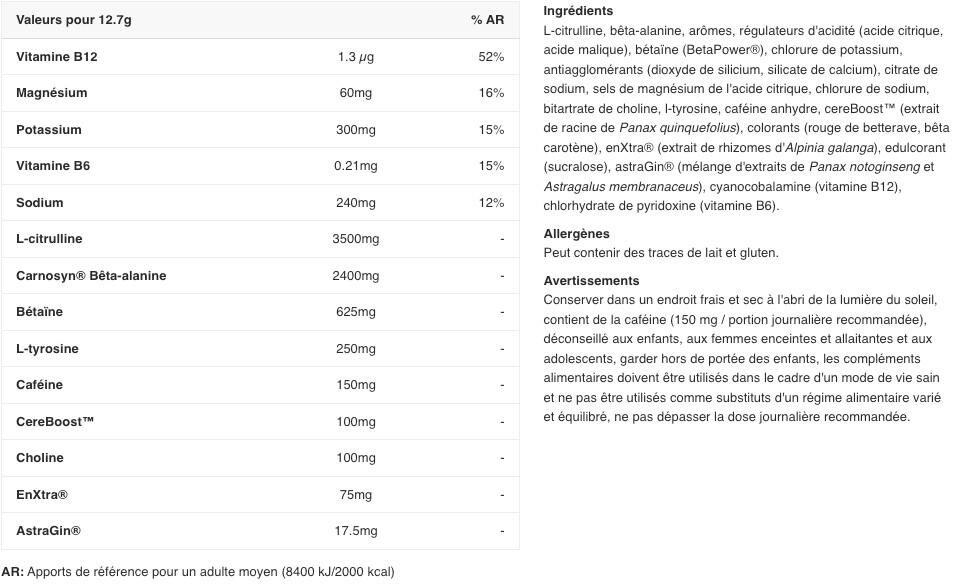
Task: Click the AstraGin® 17.5mg value
Action: 355,531
